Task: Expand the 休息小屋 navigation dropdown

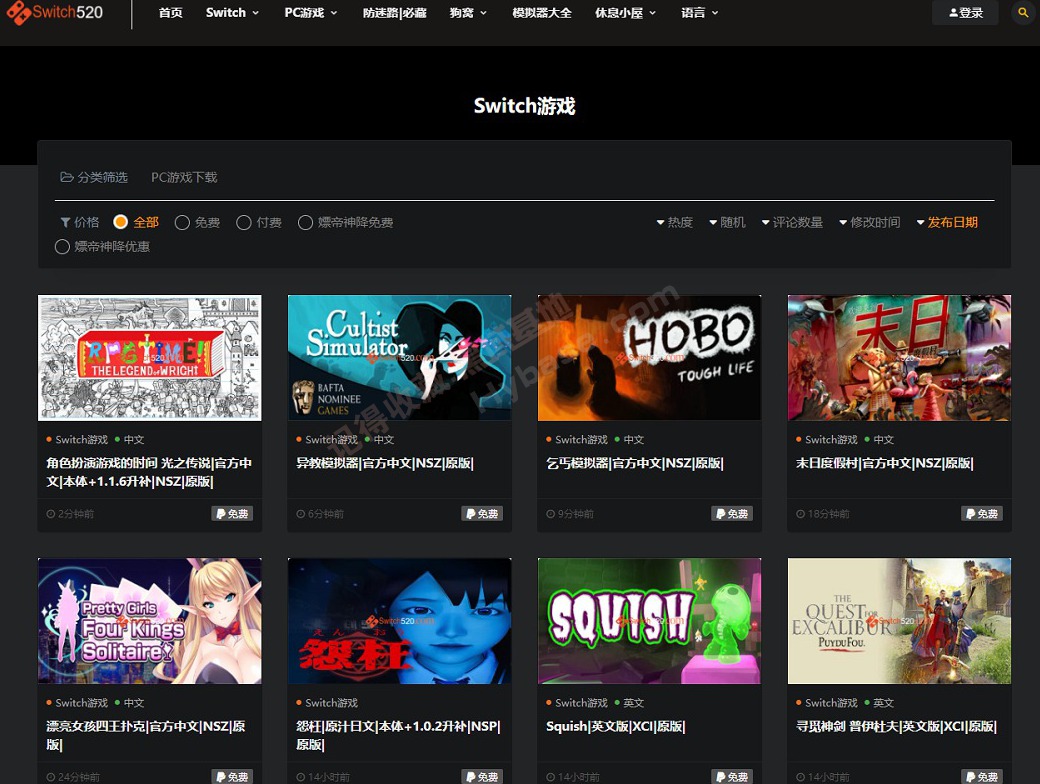Action: (x=625, y=13)
